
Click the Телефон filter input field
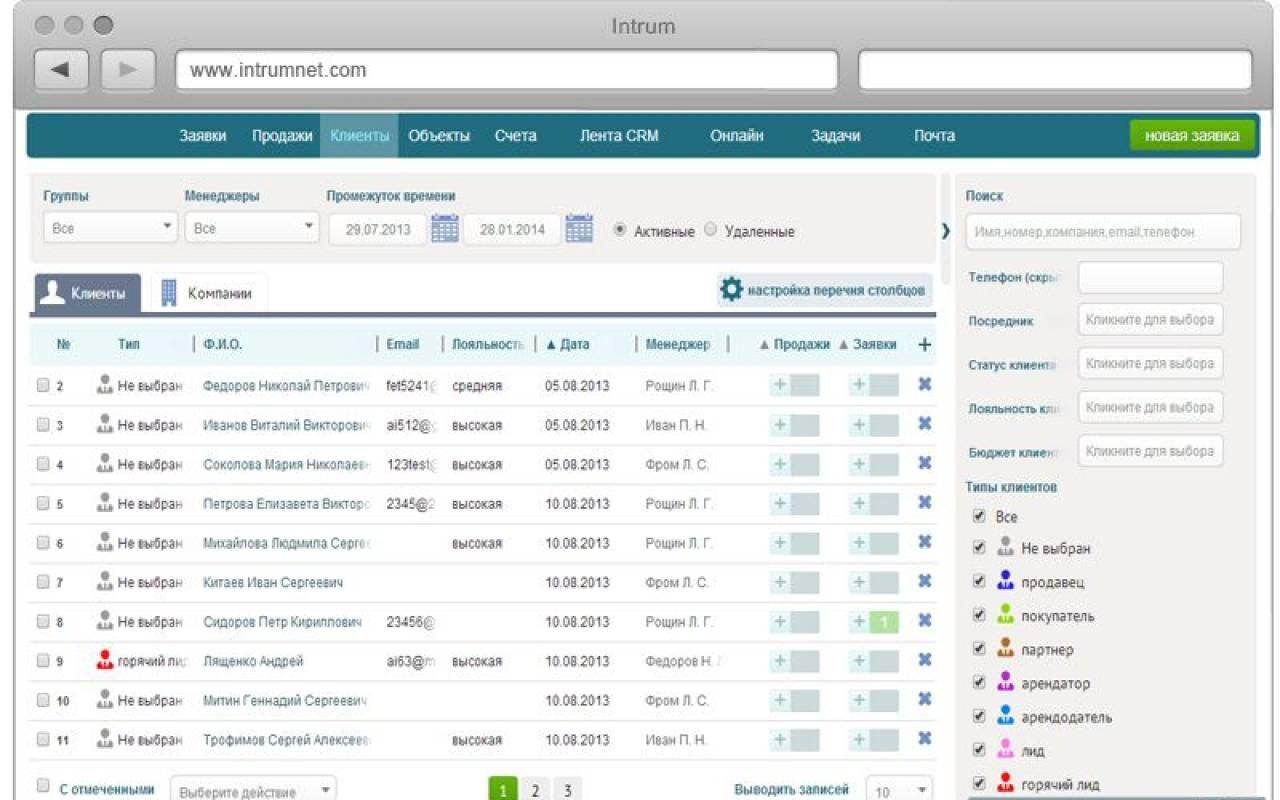pos(1150,277)
